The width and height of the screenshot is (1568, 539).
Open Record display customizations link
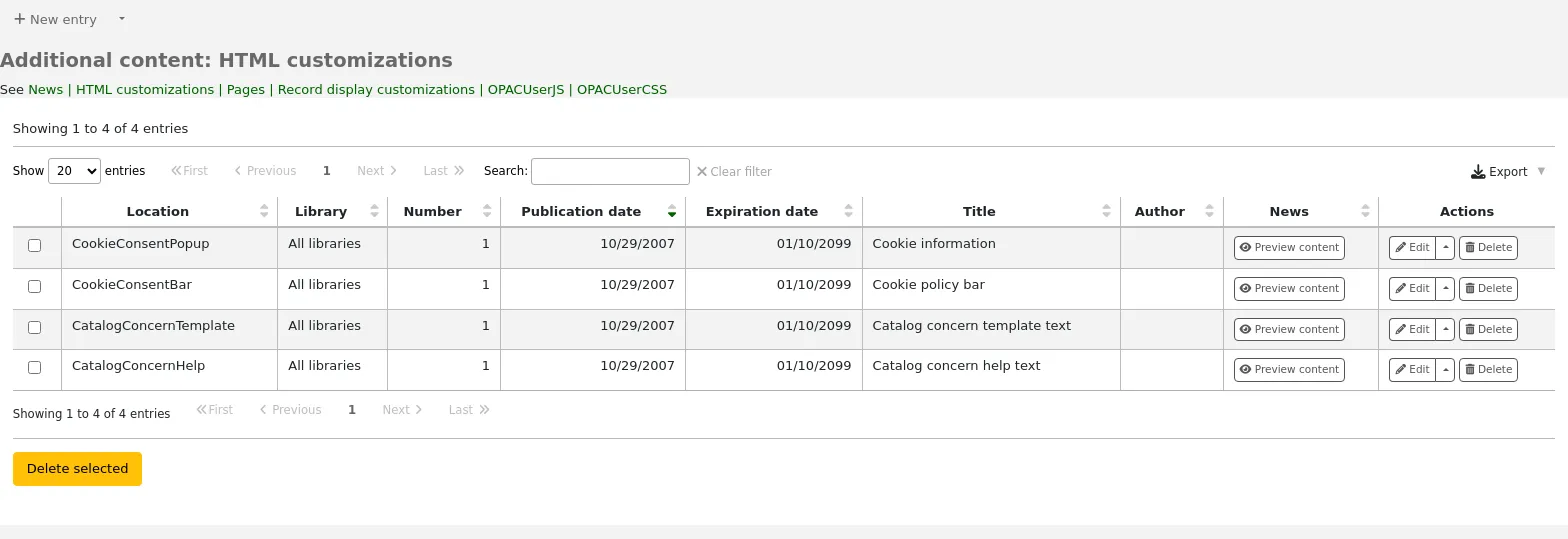376,89
